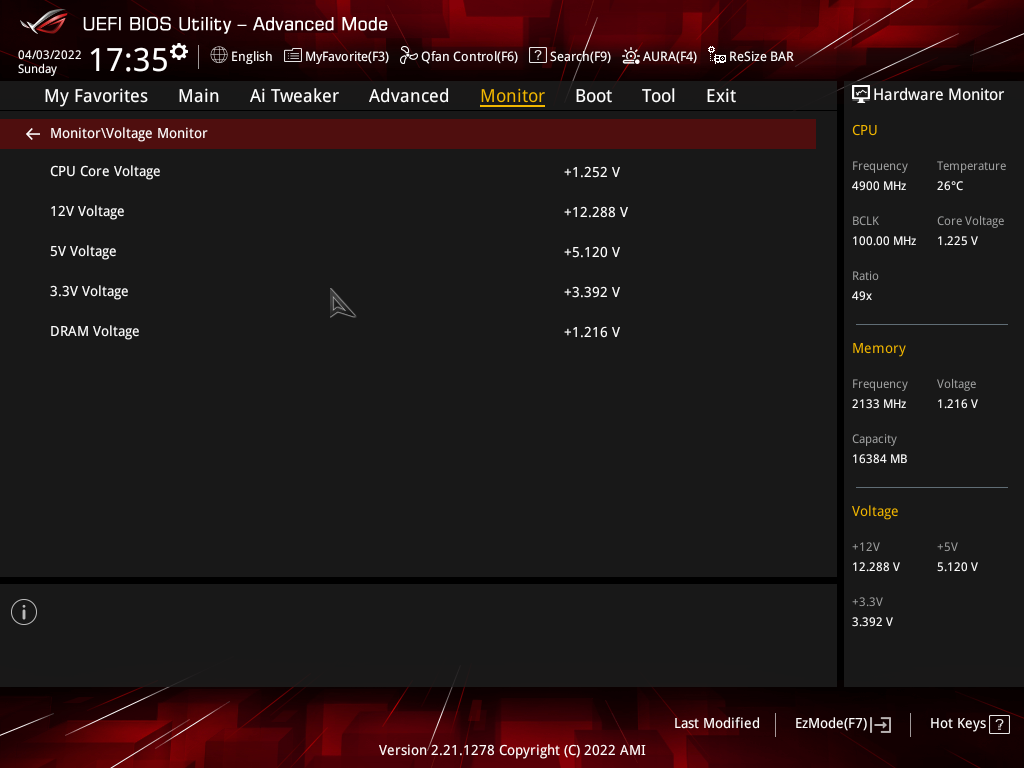Click the +1.216 V DRAM value
The height and width of the screenshot is (768, 1024).
point(592,332)
